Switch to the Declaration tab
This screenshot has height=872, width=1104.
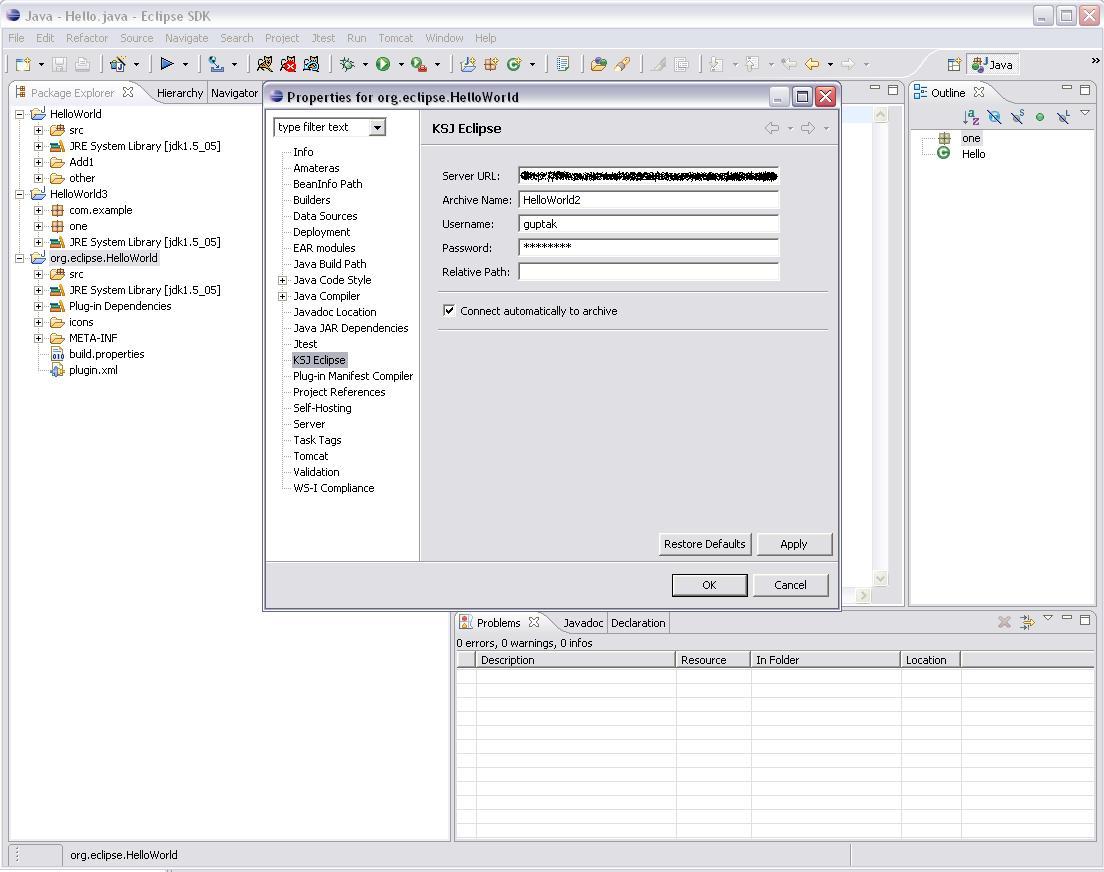[x=638, y=623]
